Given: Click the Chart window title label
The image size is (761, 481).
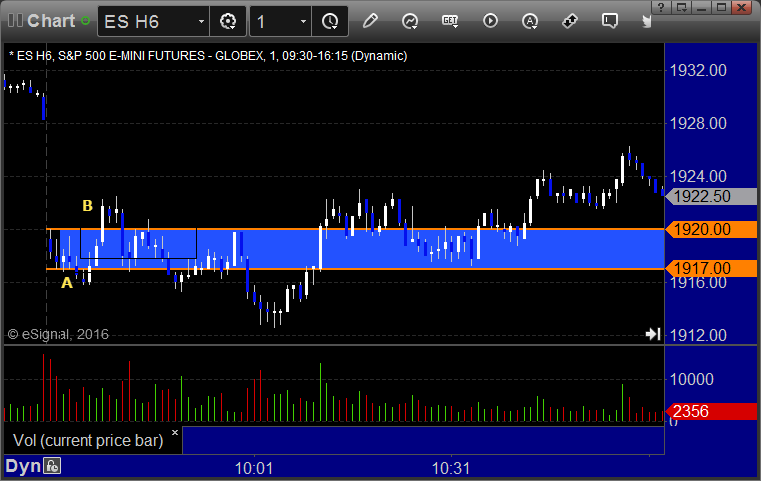Looking at the screenshot, I should tap(51, 21).
